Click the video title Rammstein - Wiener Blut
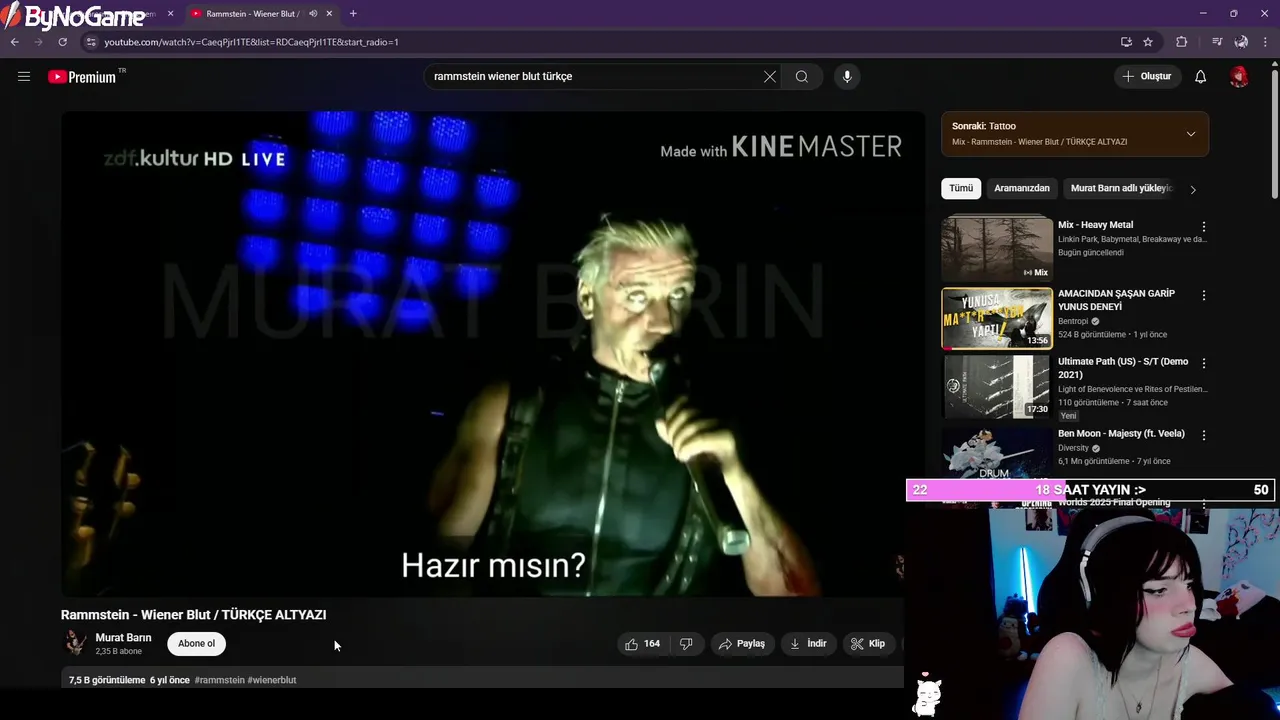This screenshot has width=1280, height=720. (x=193, y=615)
